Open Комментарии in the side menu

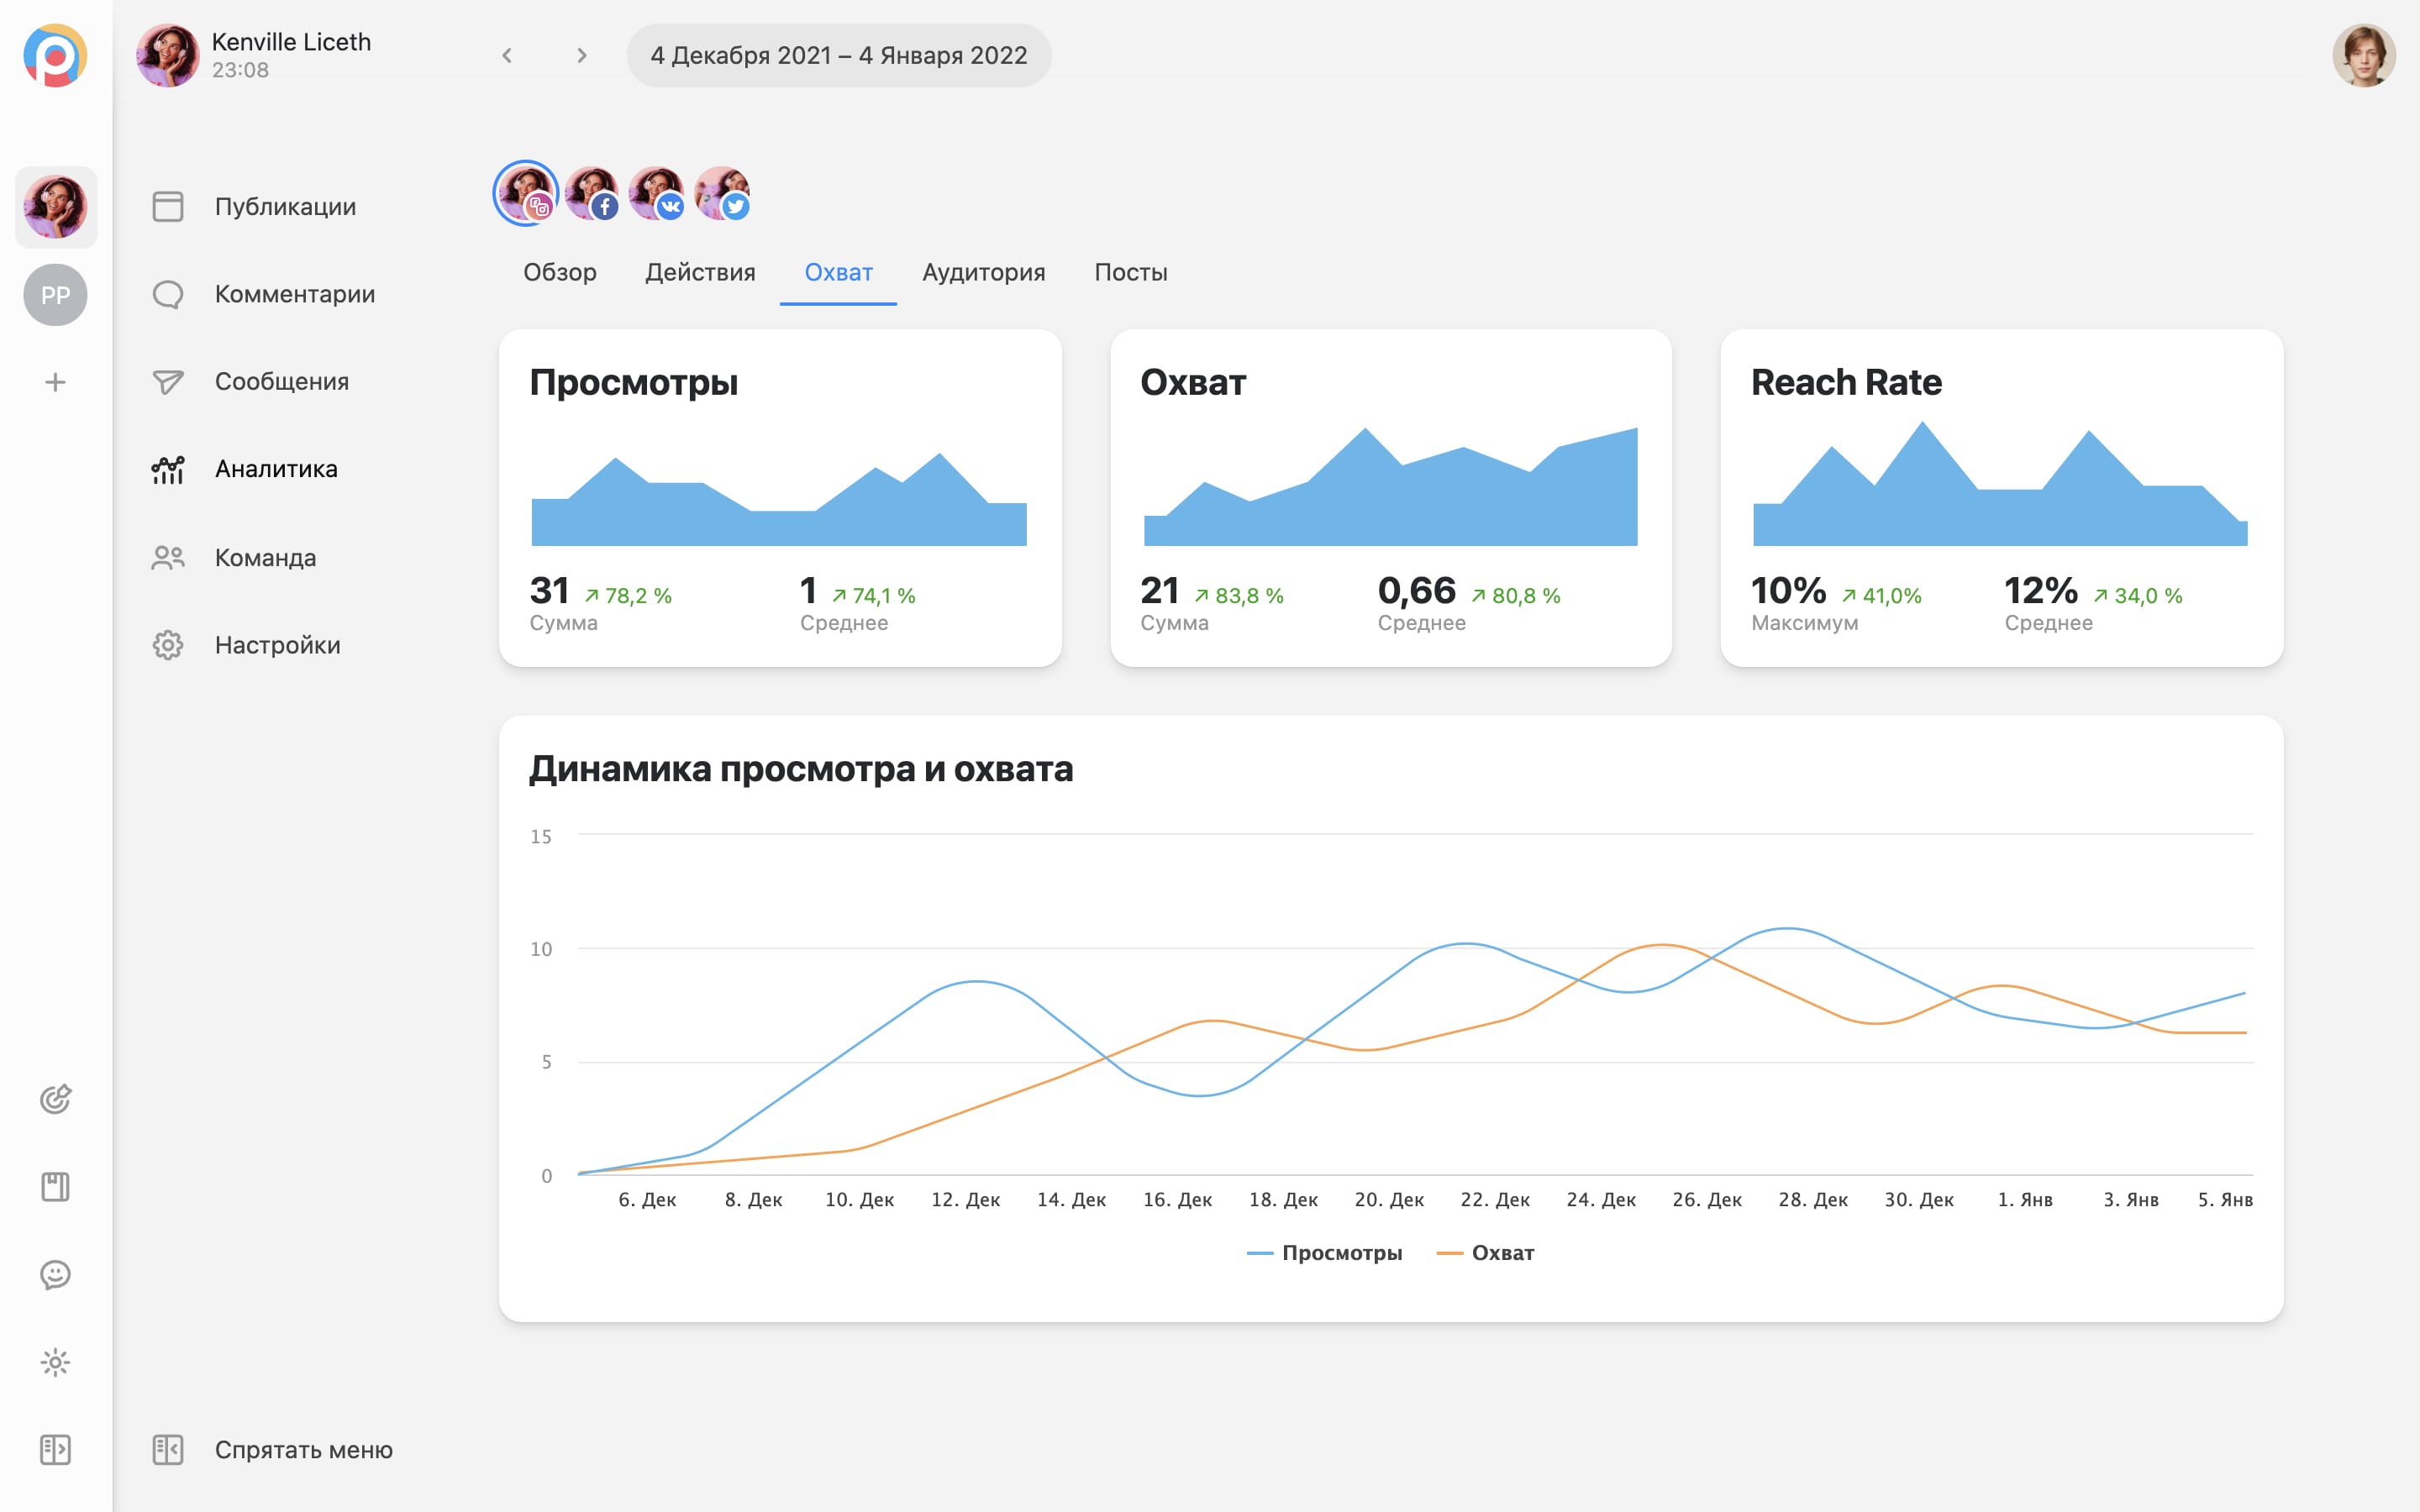pos(294,294)
